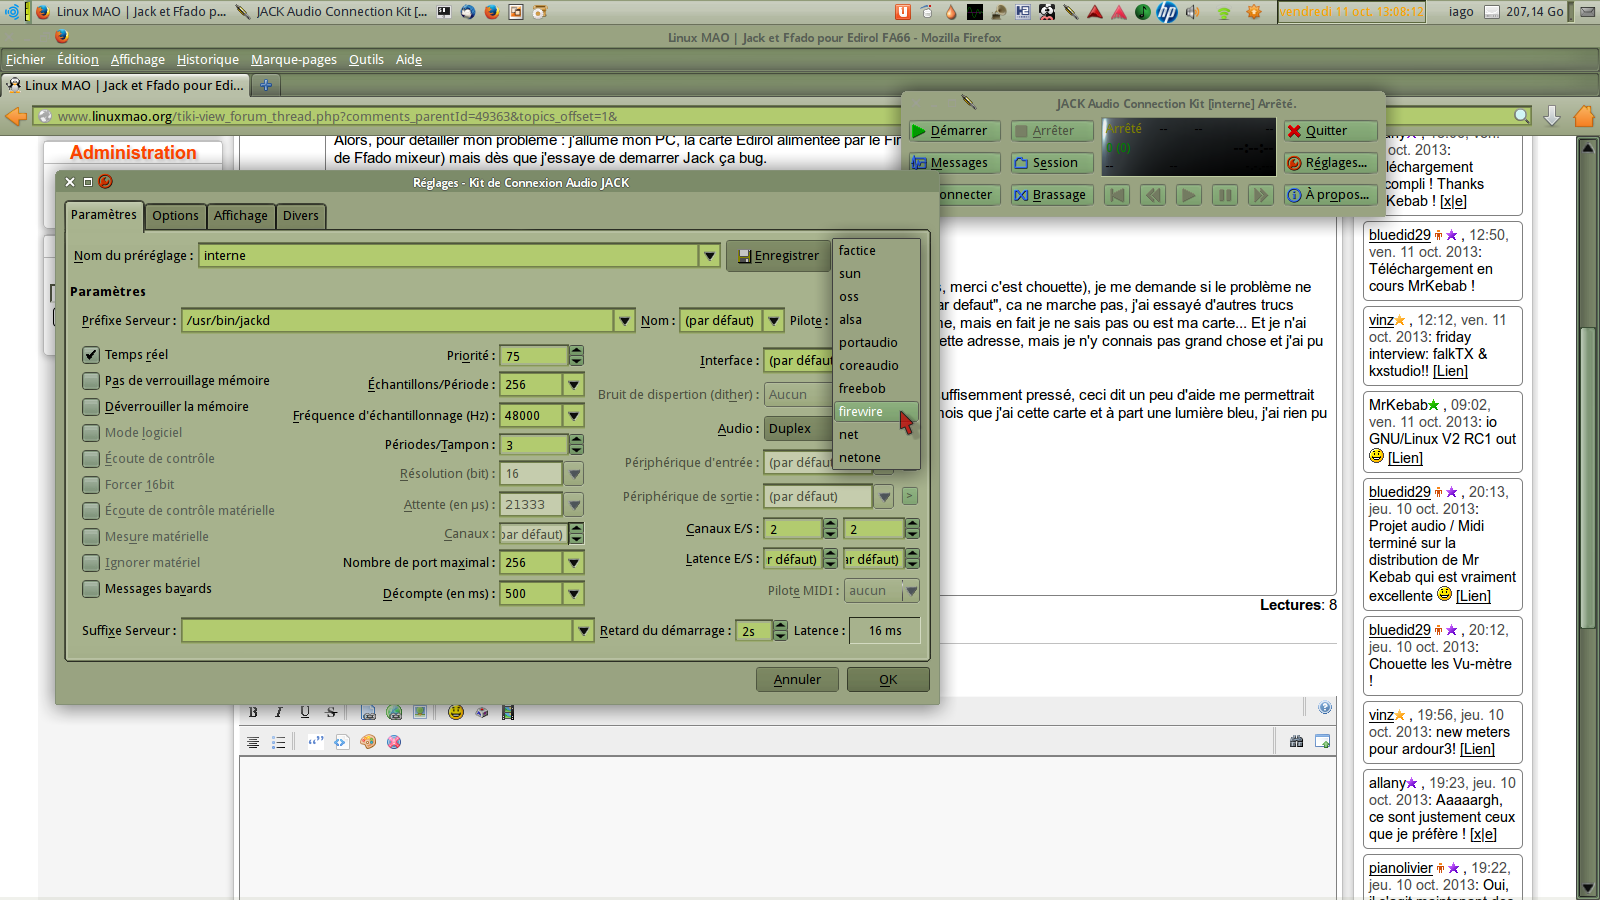Click the Italic formatting icon in forum editor
The width and height of the screenshot is (1600, 900).
[x=279, y=712]
